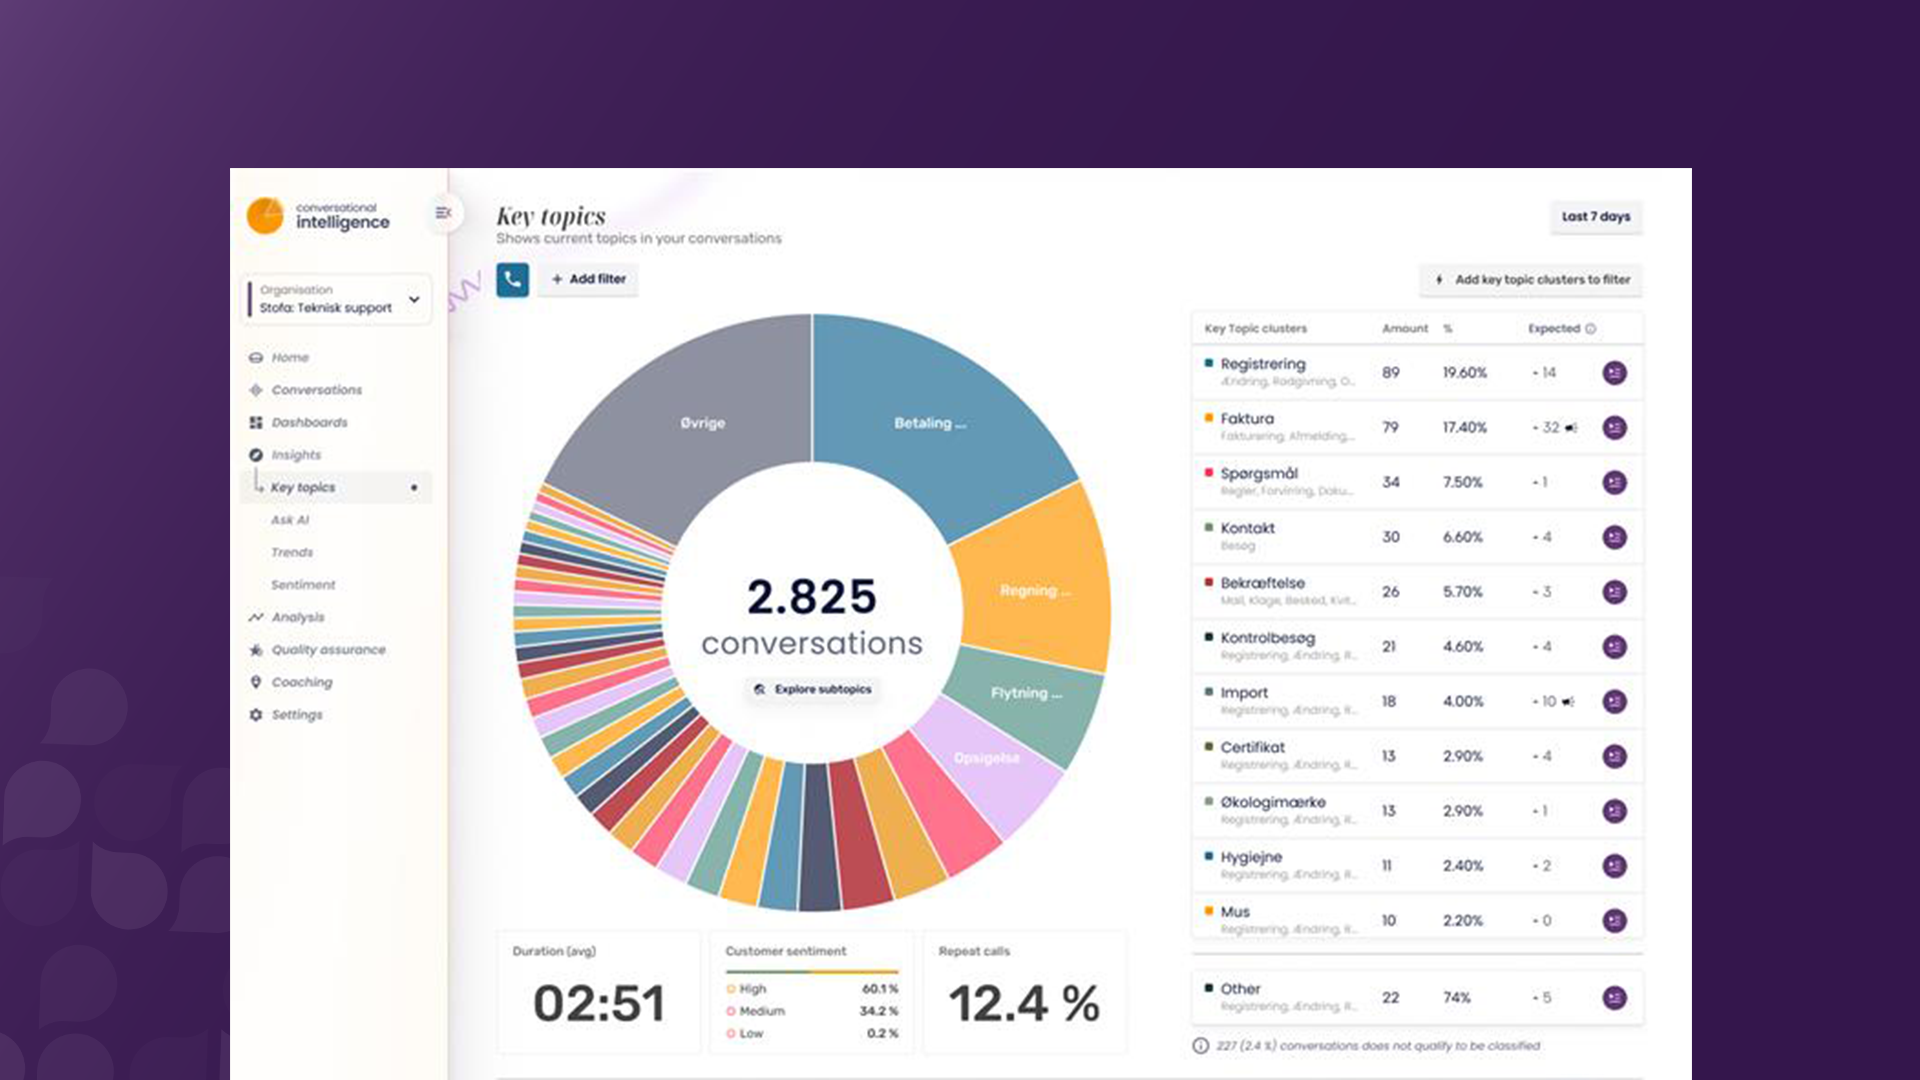This screenshot has height=1080, width=1920.
Task: Click the Explore subtopics button
Action: [x=813, y=690]
